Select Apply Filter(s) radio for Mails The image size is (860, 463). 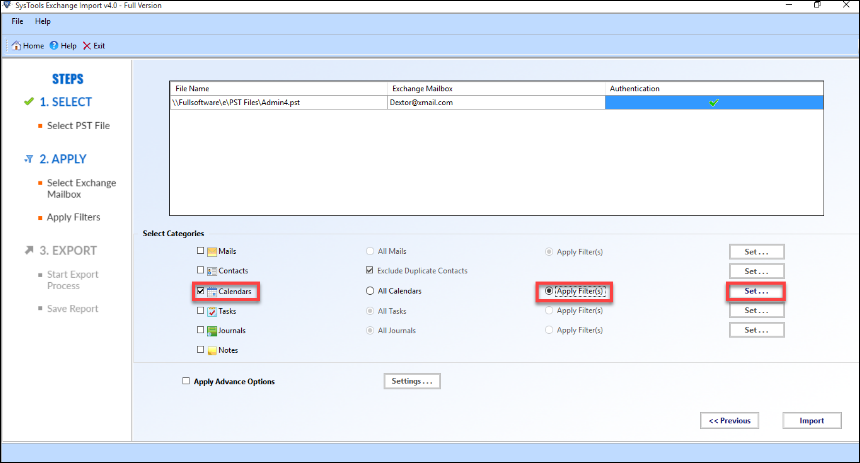(x=549, y=252)
